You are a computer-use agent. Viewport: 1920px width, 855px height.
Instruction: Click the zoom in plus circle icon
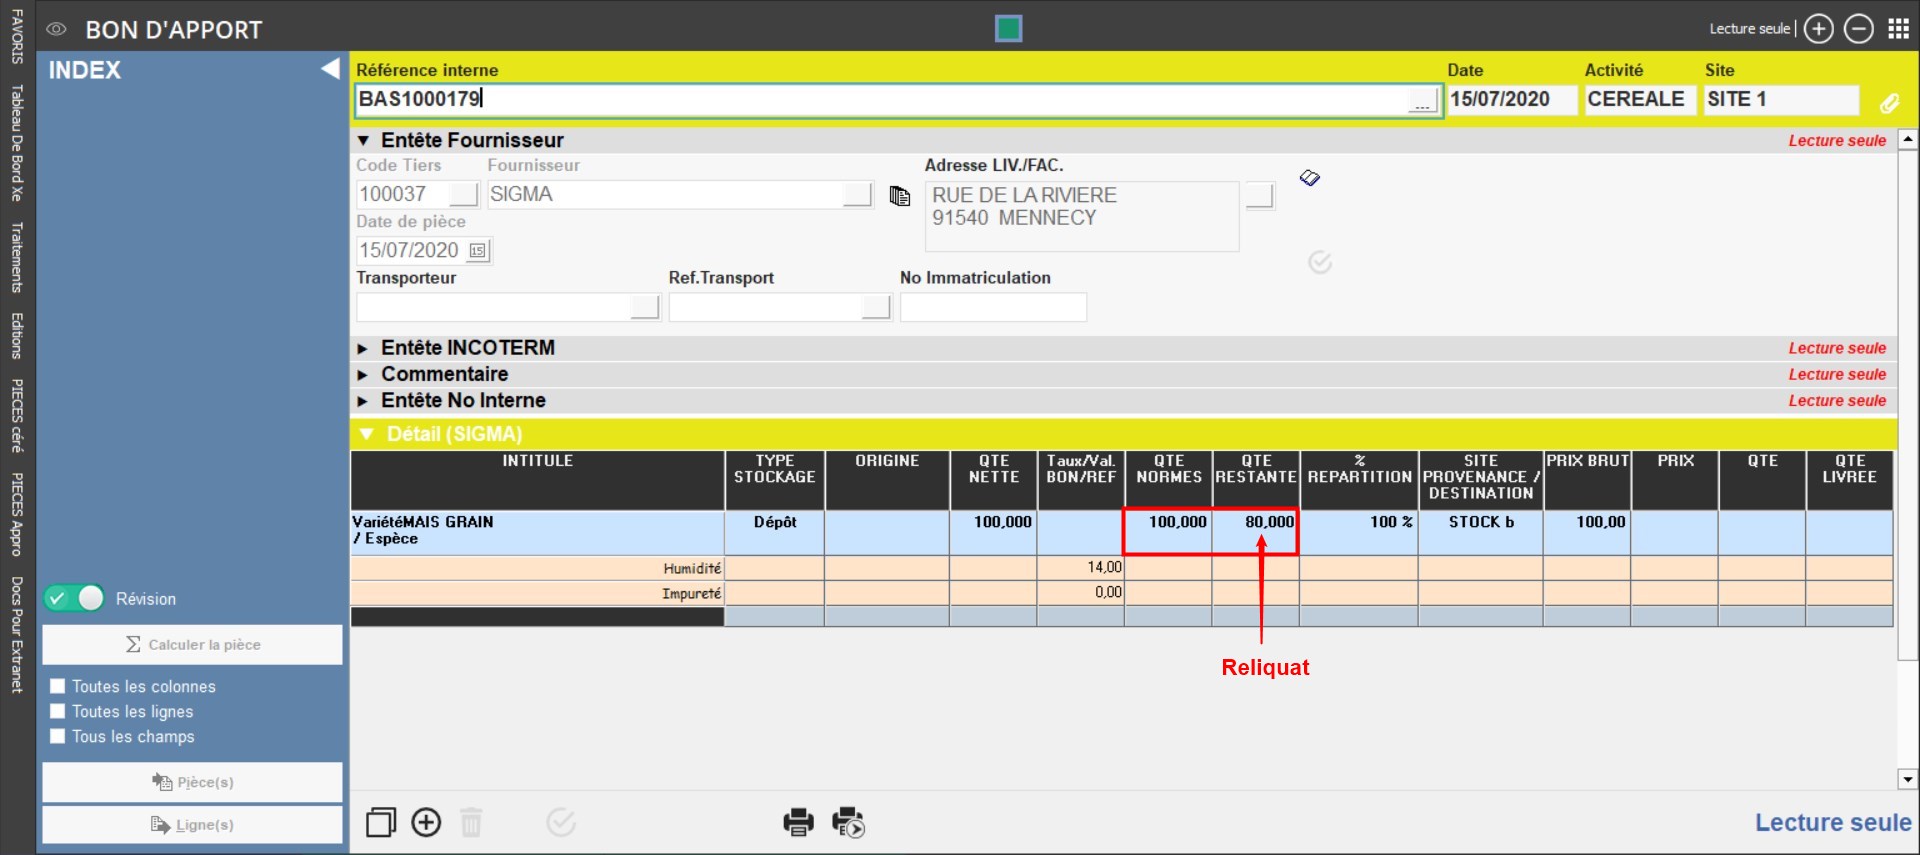1818,29
